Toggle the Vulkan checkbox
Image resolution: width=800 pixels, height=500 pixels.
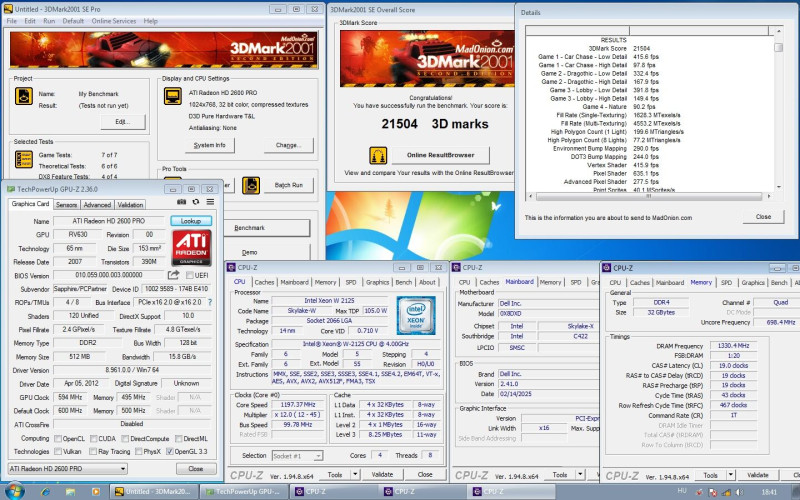58,452
